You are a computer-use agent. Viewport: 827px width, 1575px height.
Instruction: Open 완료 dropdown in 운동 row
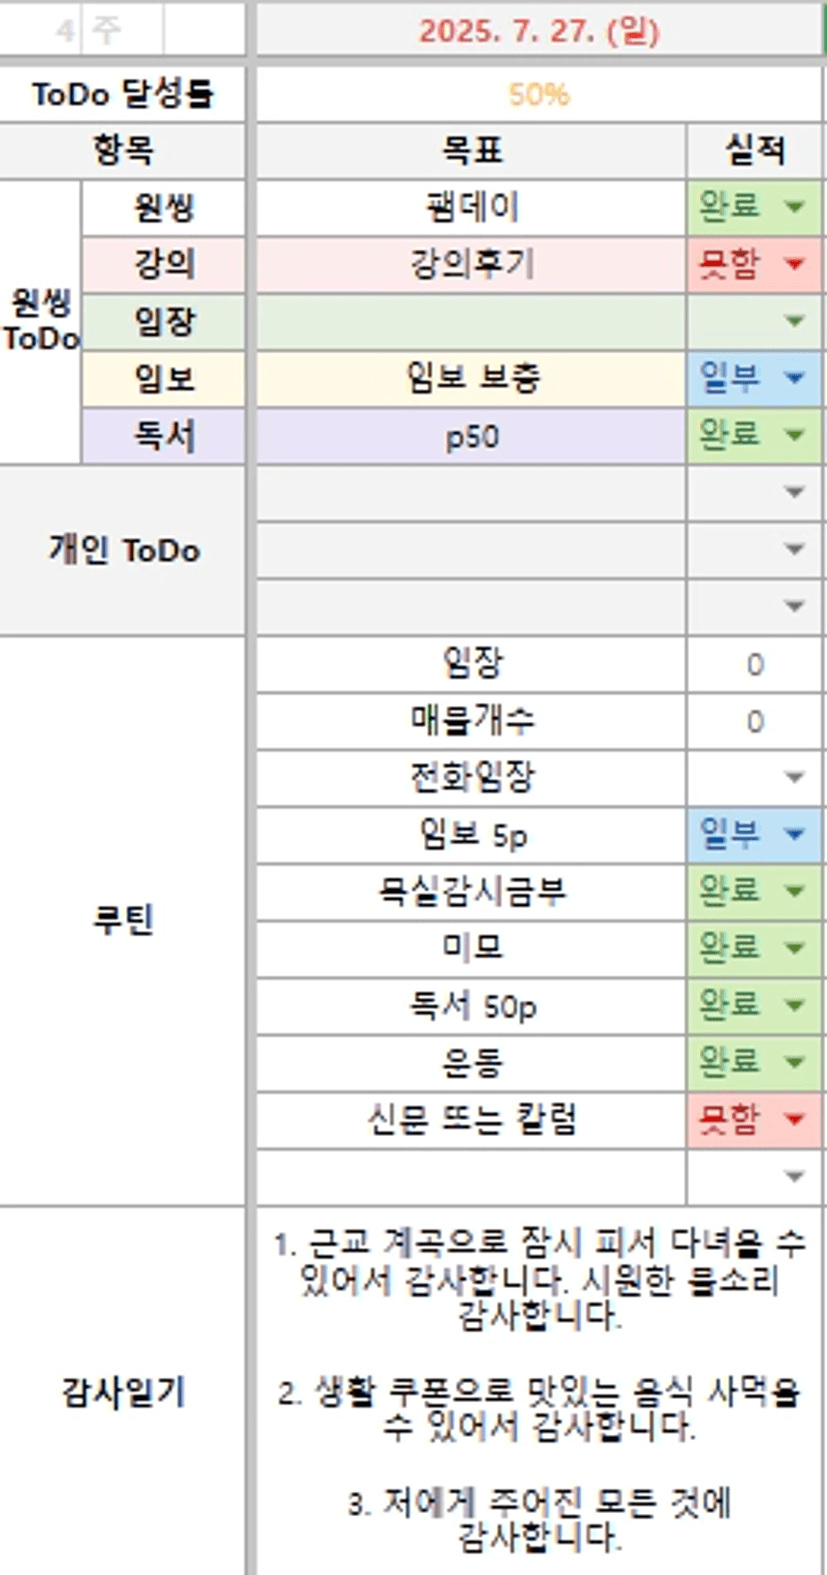coord(795,1062)
